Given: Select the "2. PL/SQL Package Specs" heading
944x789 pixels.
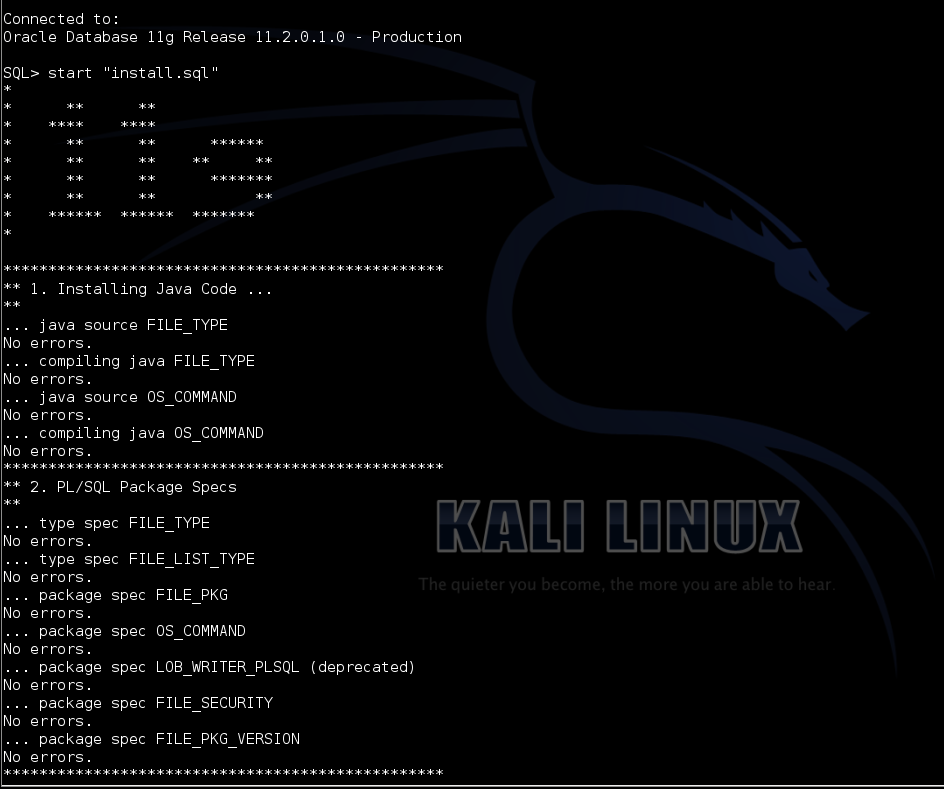Looking at the screenshot, I should [x=120, y=487].
